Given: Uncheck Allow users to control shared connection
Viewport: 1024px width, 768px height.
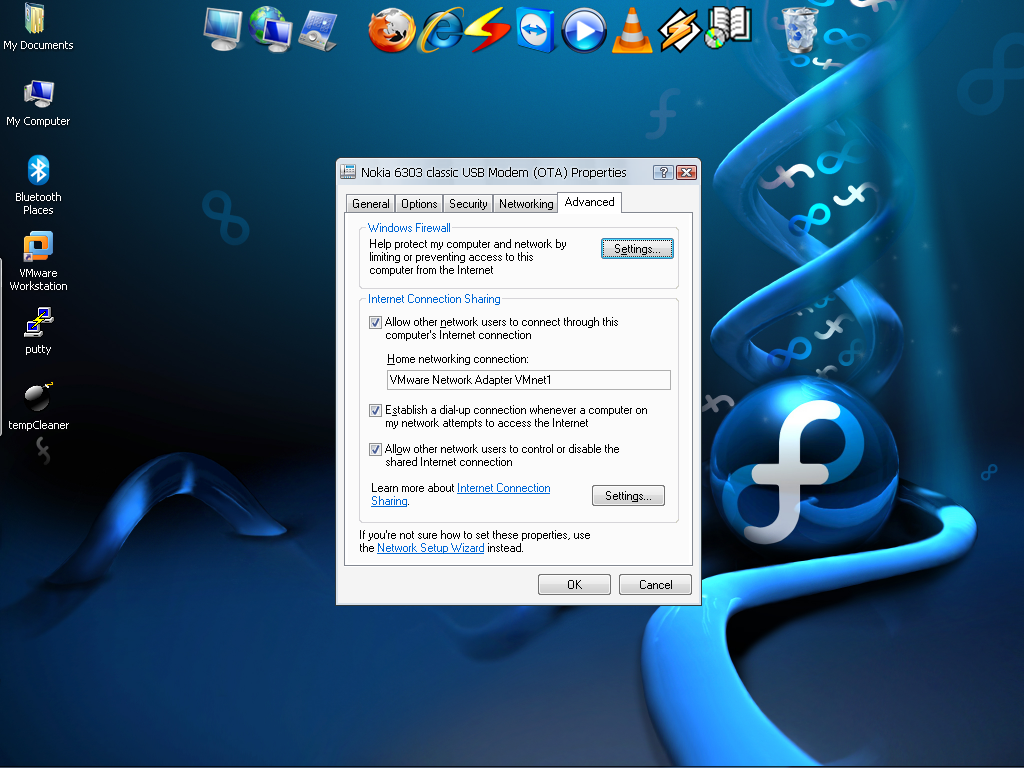Looking at the screenshot, I should pos(375,449).
